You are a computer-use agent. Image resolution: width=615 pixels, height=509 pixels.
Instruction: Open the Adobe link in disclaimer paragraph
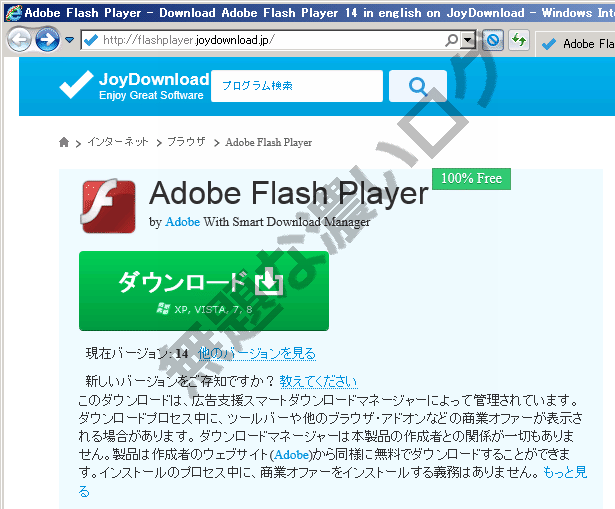click(291, 454)
